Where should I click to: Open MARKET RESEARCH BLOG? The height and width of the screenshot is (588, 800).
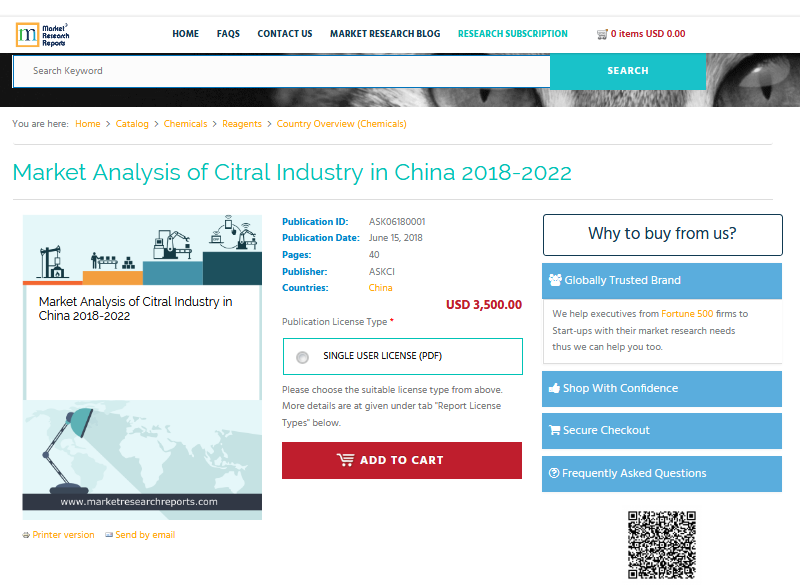[385, 34]
